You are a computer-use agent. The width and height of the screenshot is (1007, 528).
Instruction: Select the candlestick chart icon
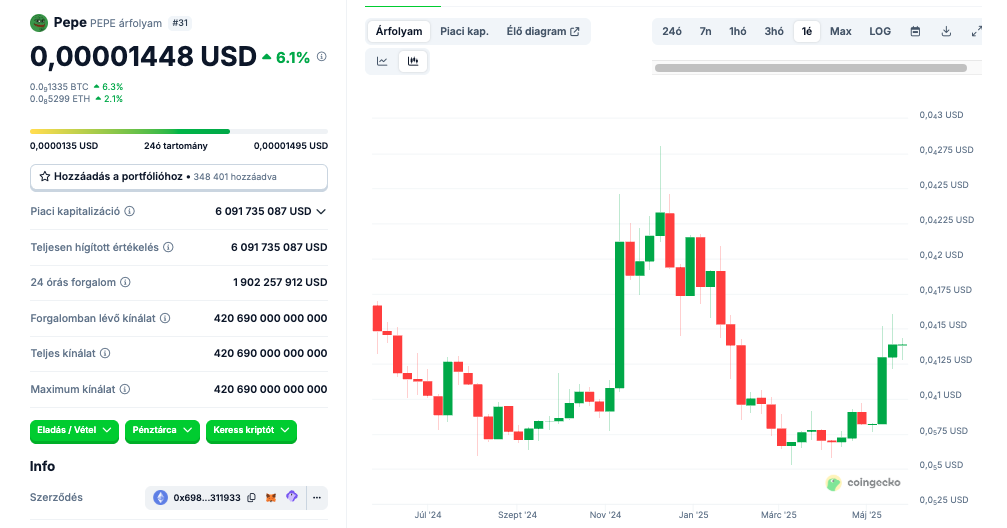coord(412,61)
